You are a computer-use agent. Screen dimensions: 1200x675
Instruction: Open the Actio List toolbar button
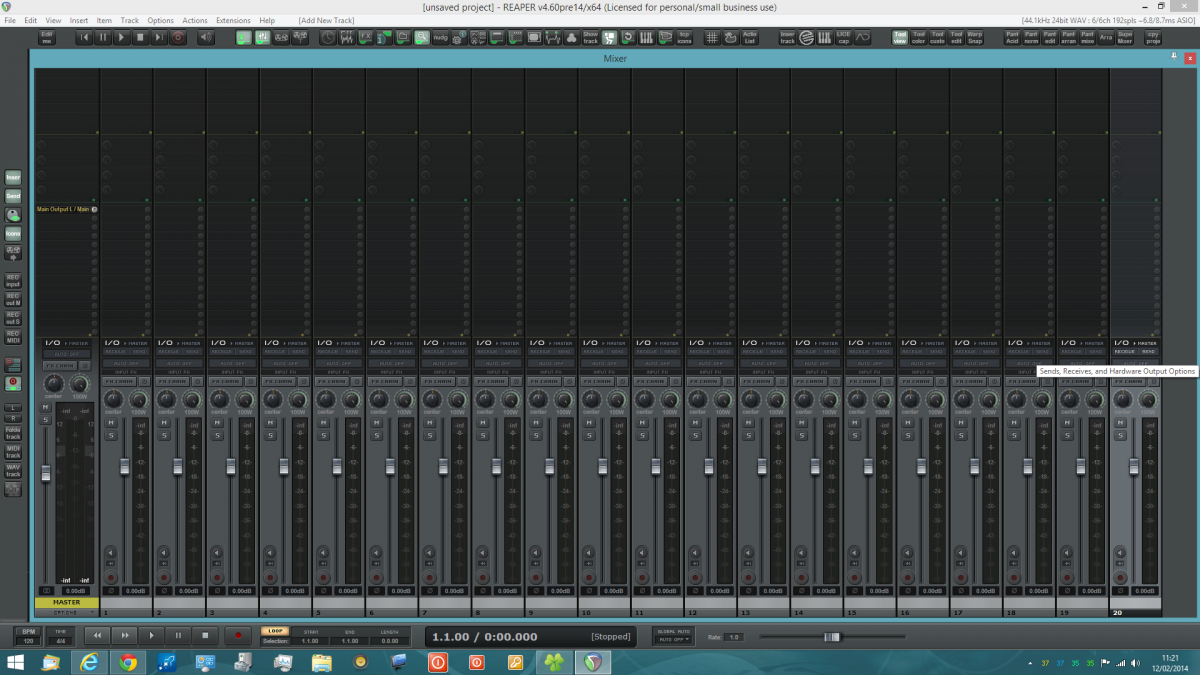coord(749,37)
